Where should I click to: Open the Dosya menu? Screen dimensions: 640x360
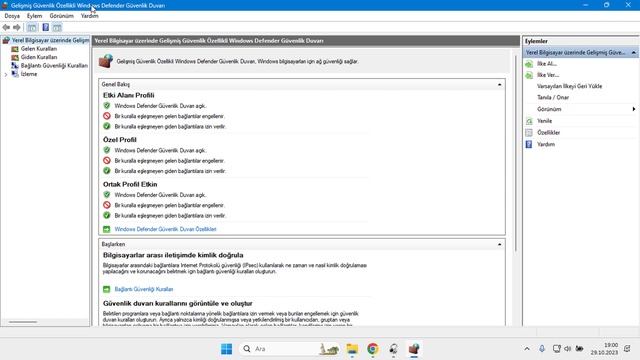(x=12, y=16)
